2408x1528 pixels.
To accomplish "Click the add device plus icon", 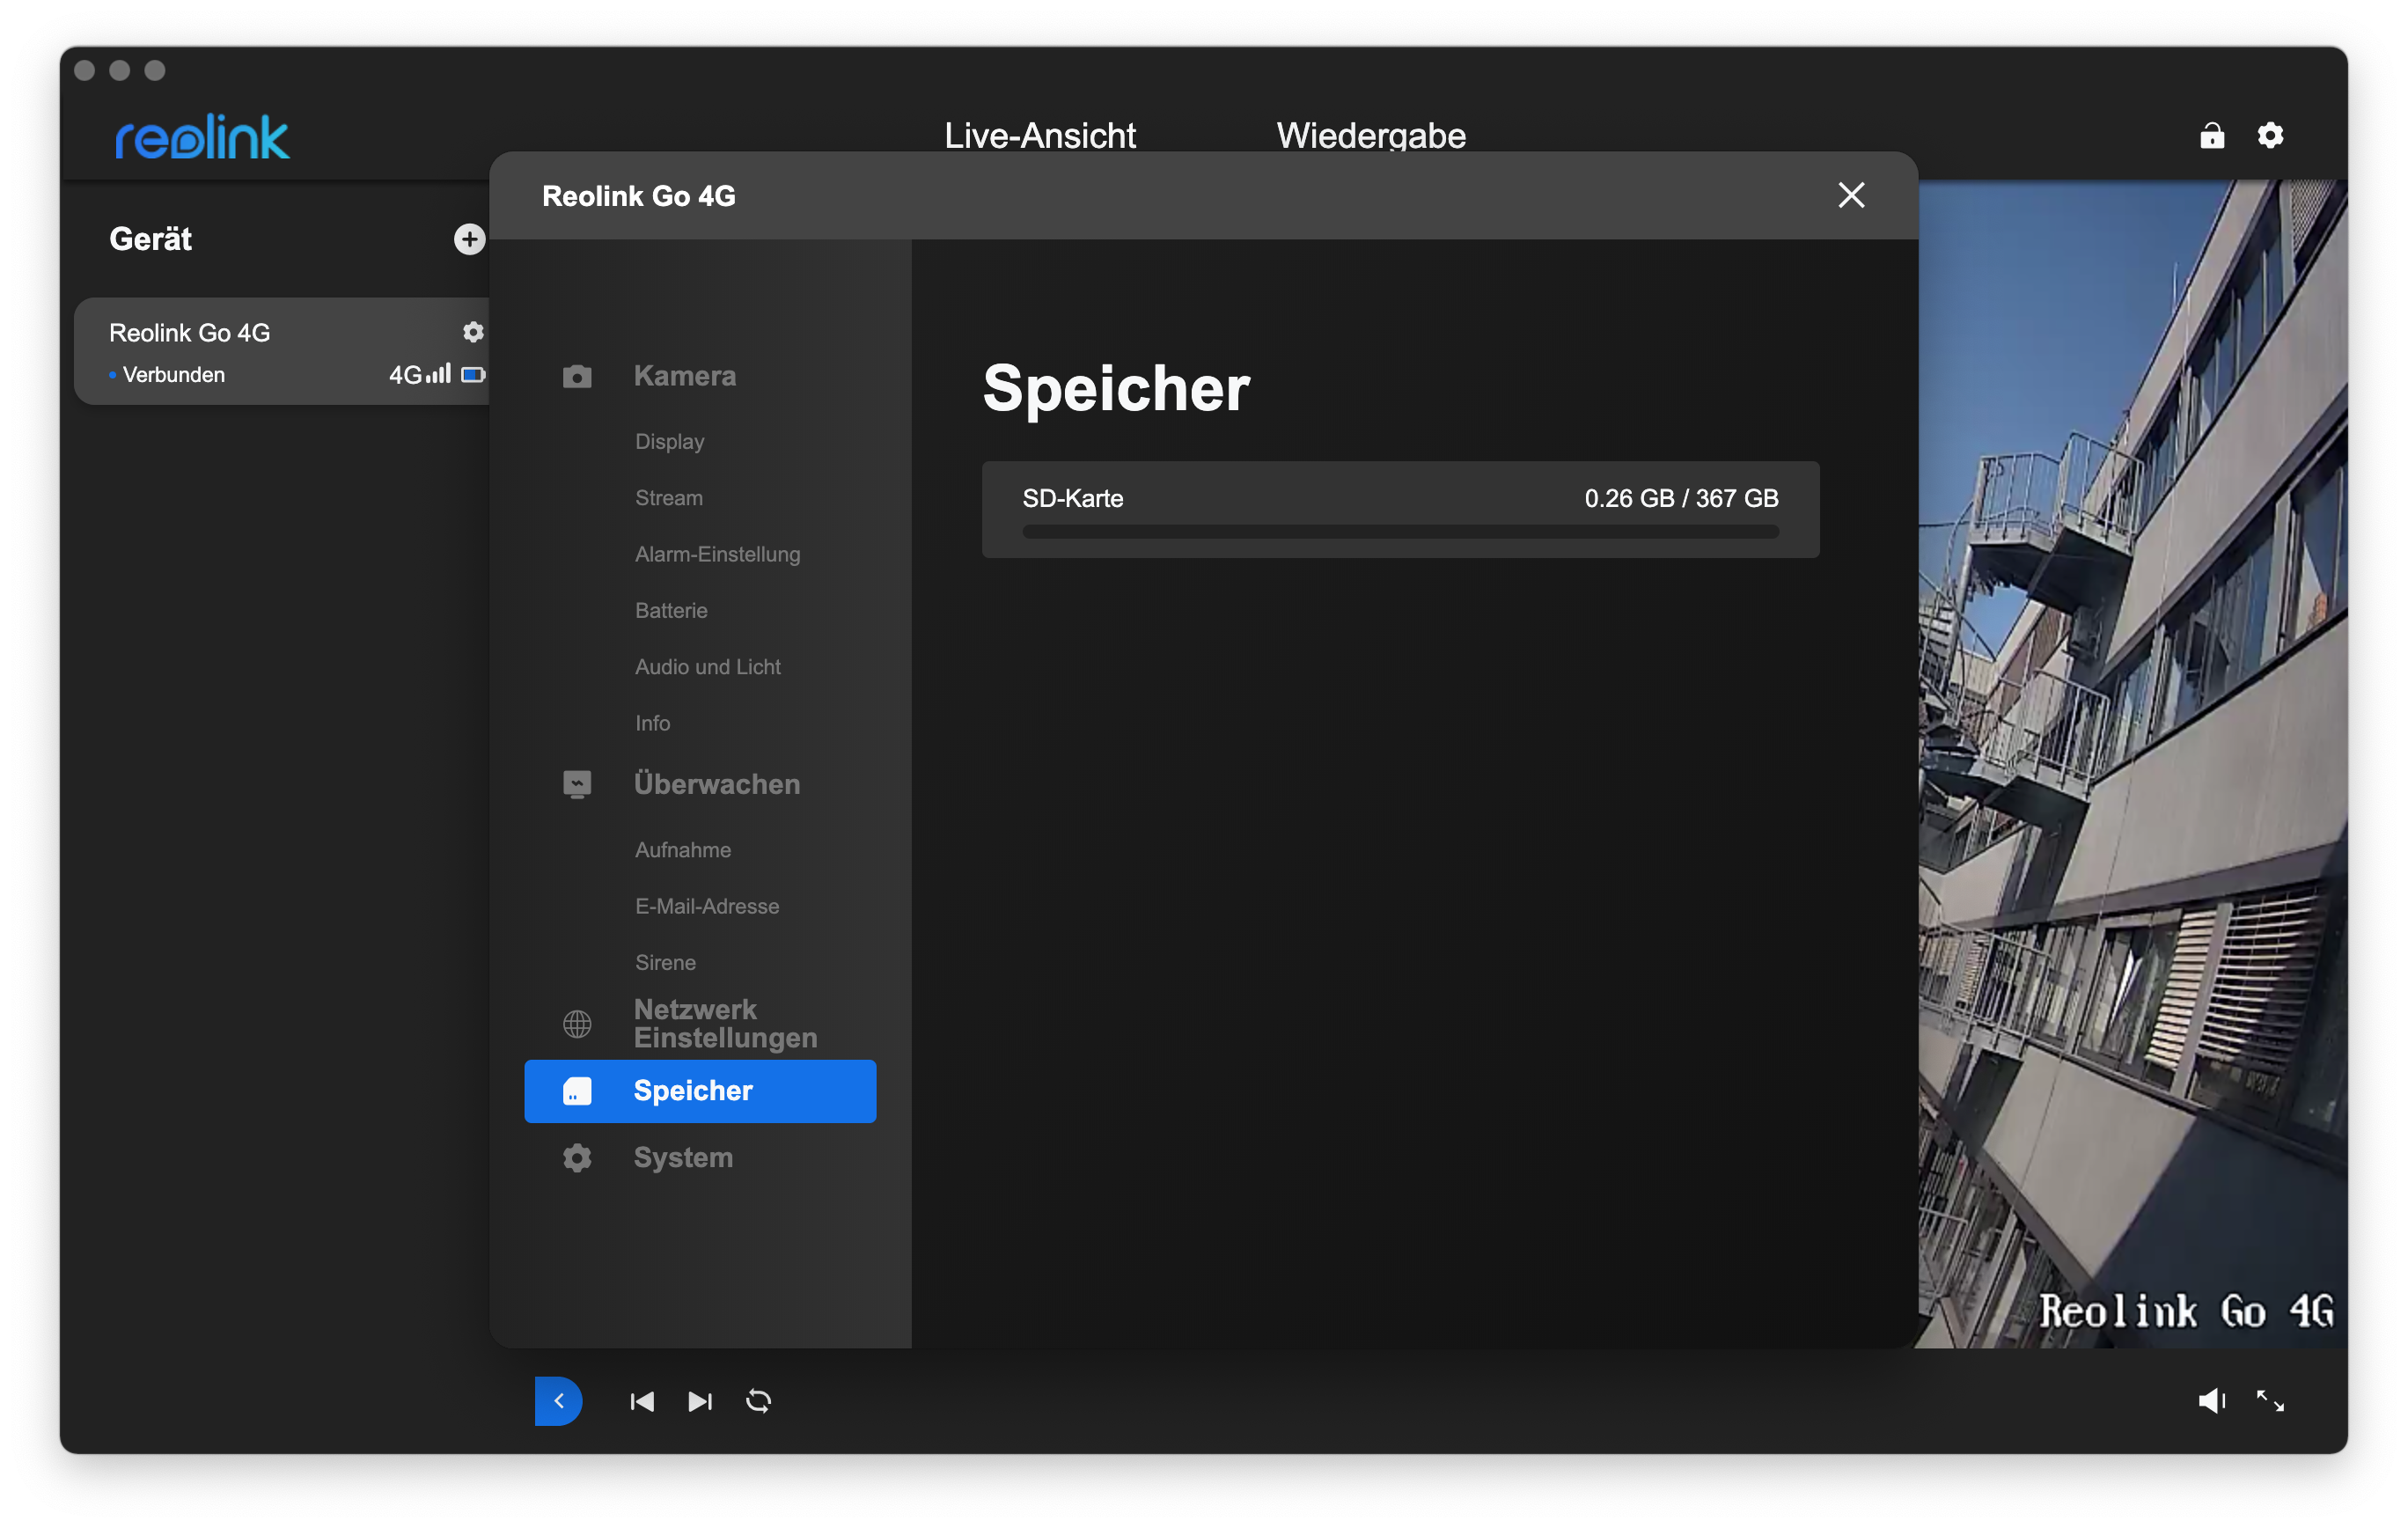I will tap(469, 239).
